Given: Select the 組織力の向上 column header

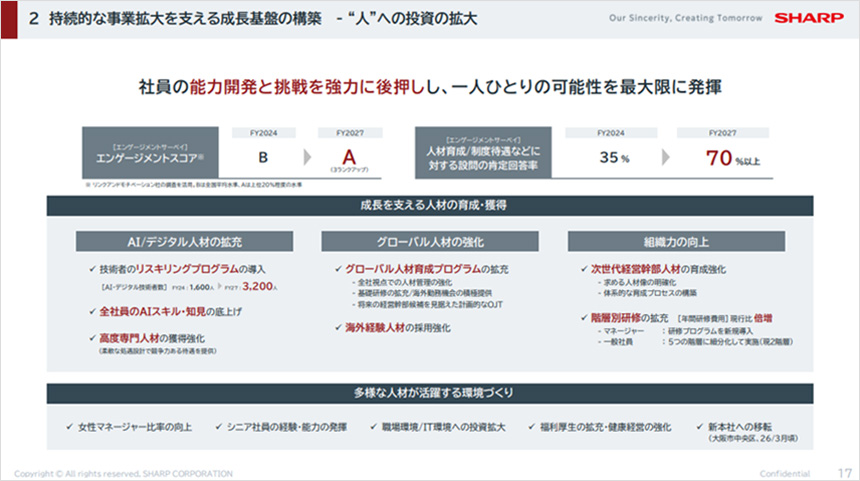Looking at the screenshot, I should pyautogui.click(x=675, y=241).
